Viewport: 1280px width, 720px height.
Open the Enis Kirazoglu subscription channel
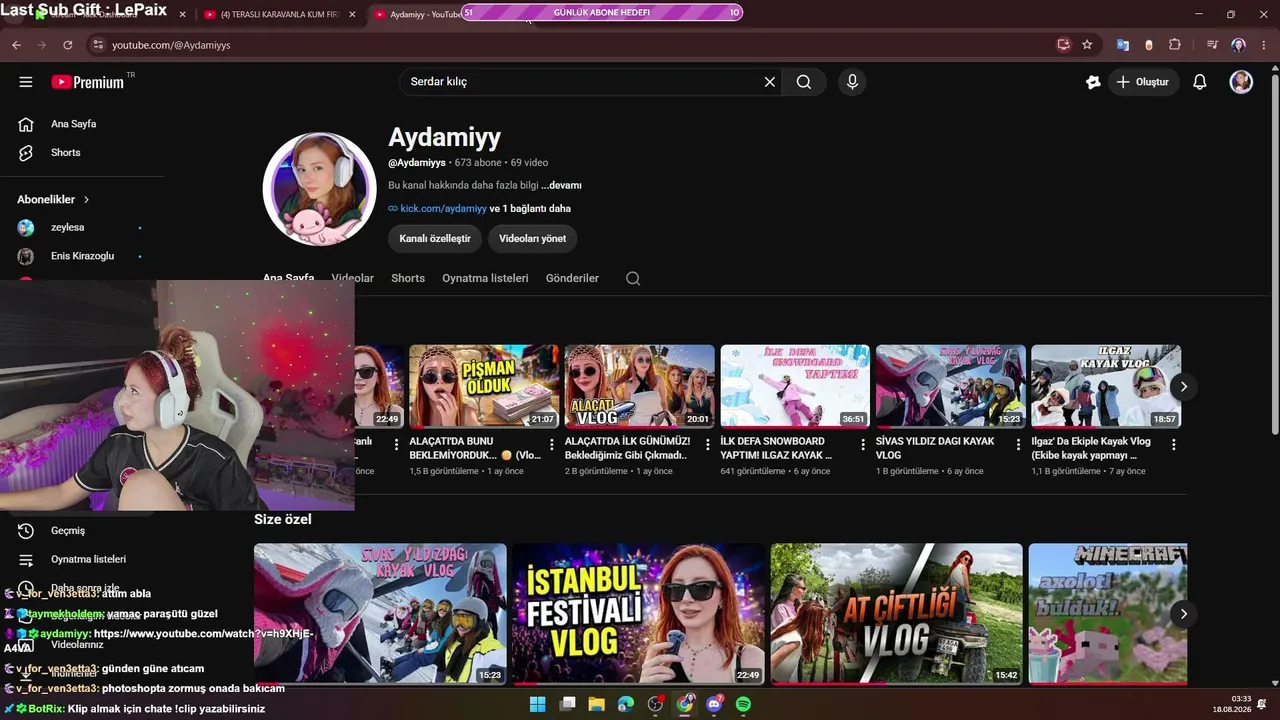(82, 256)
